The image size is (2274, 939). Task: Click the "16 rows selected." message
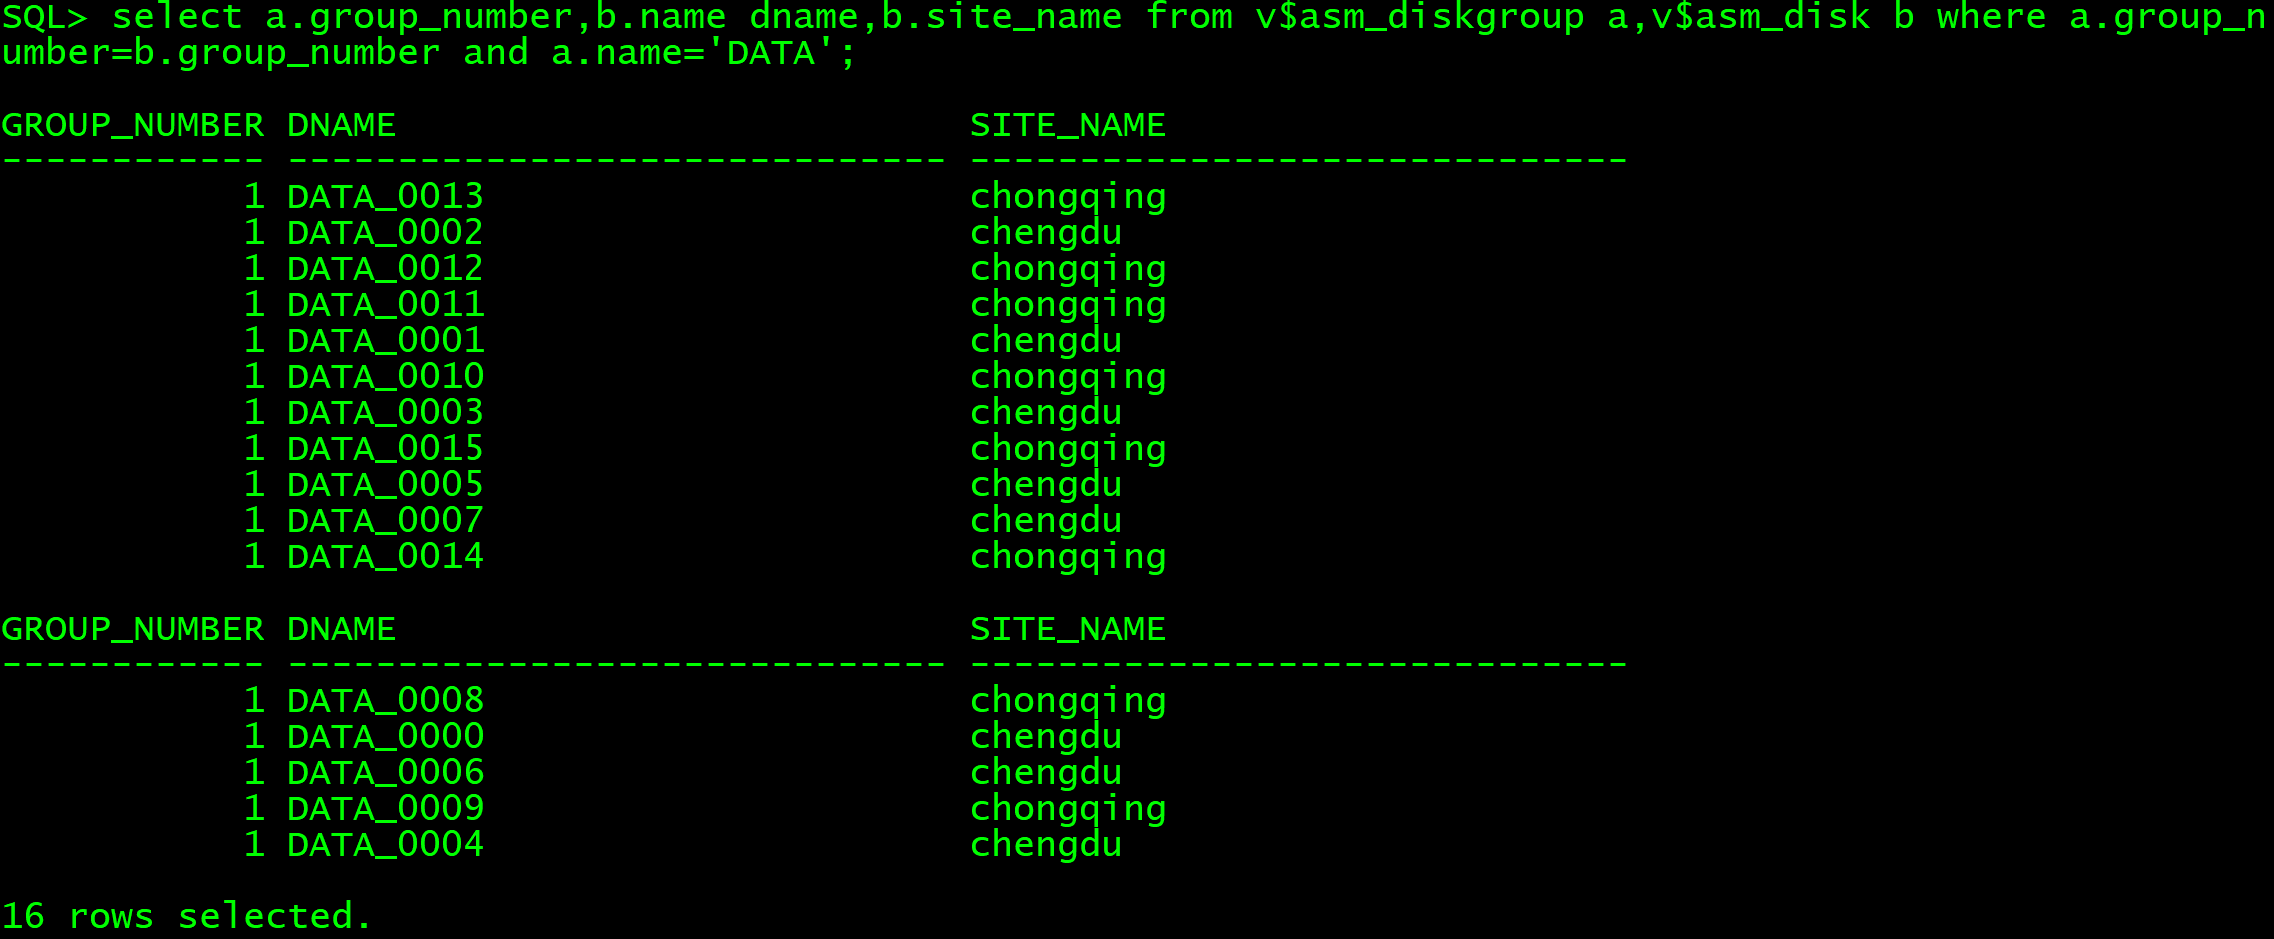(x=186, y=916)
